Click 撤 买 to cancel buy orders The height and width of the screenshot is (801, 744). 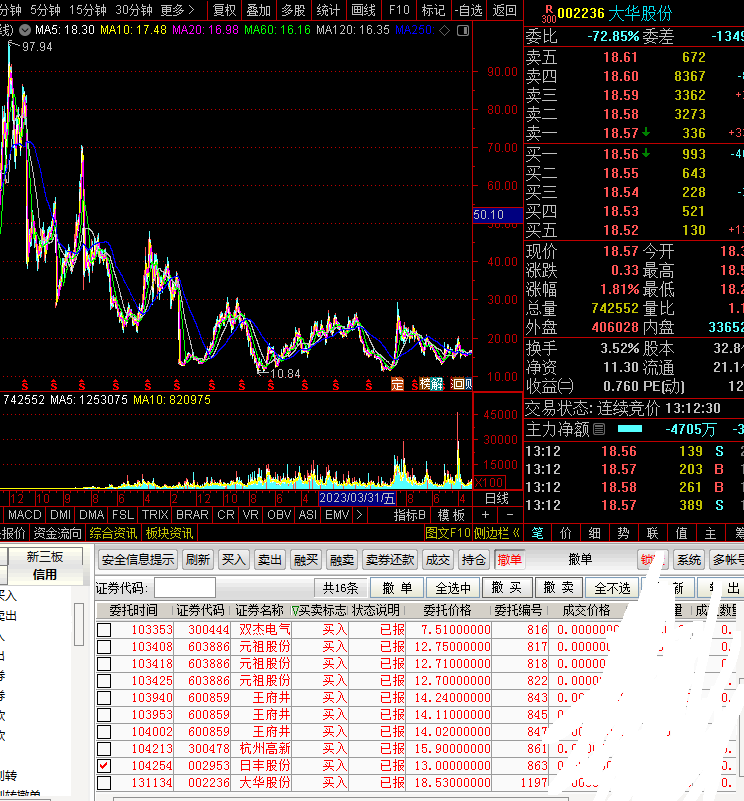[x=506, y=588]
